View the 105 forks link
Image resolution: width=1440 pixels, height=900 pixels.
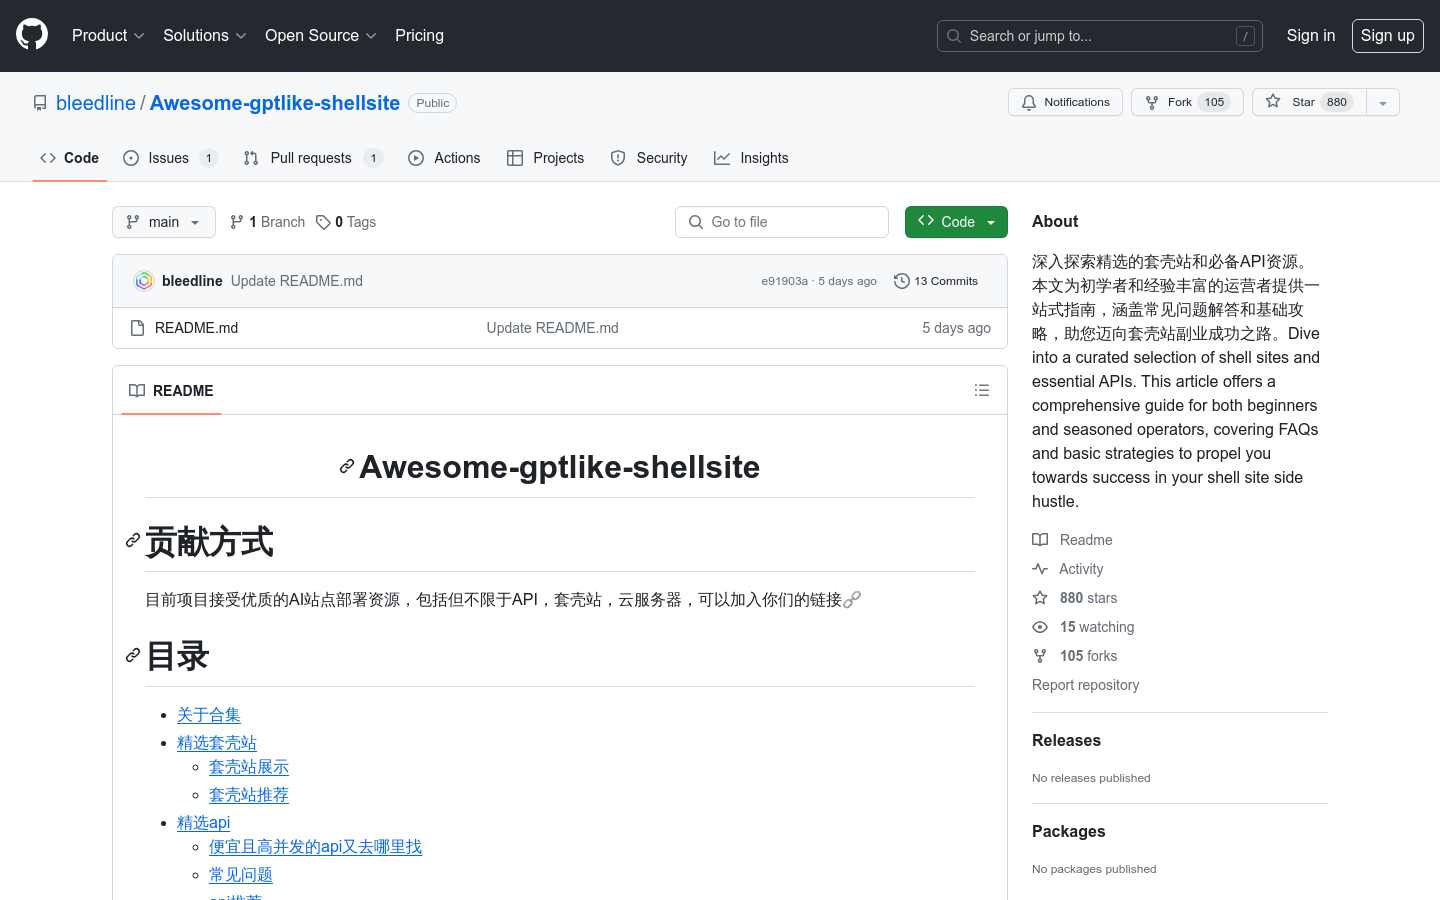coord(1075,656)
